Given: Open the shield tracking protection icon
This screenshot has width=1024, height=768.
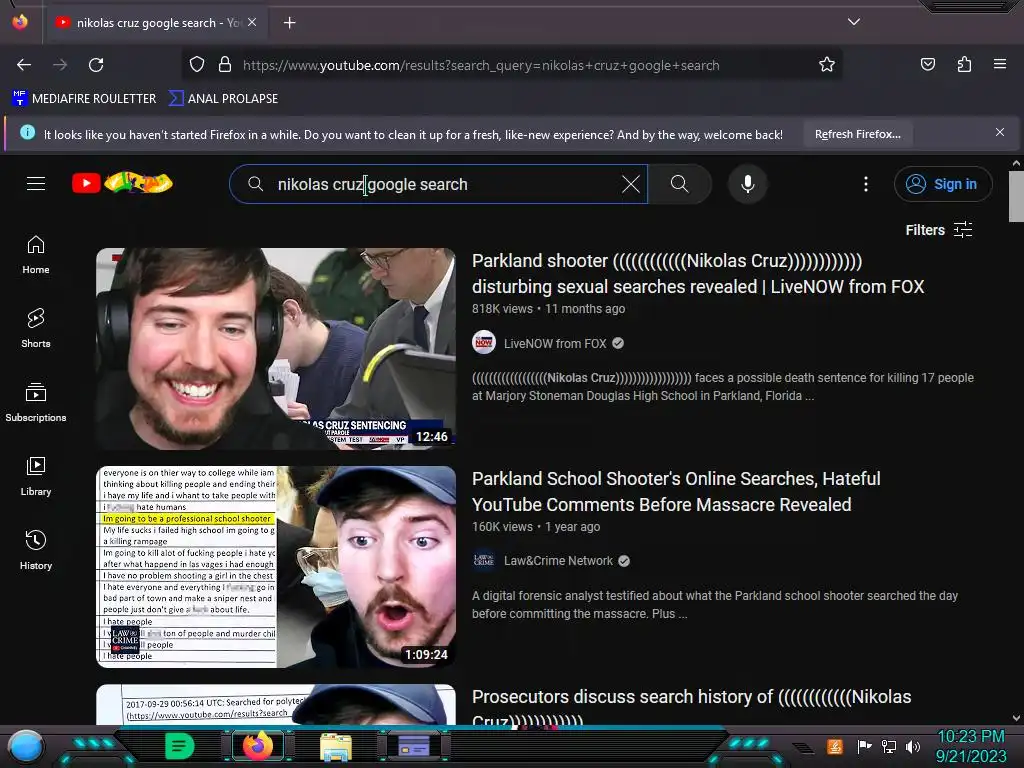Looking at the screenshot, I should tap(197, 65).
